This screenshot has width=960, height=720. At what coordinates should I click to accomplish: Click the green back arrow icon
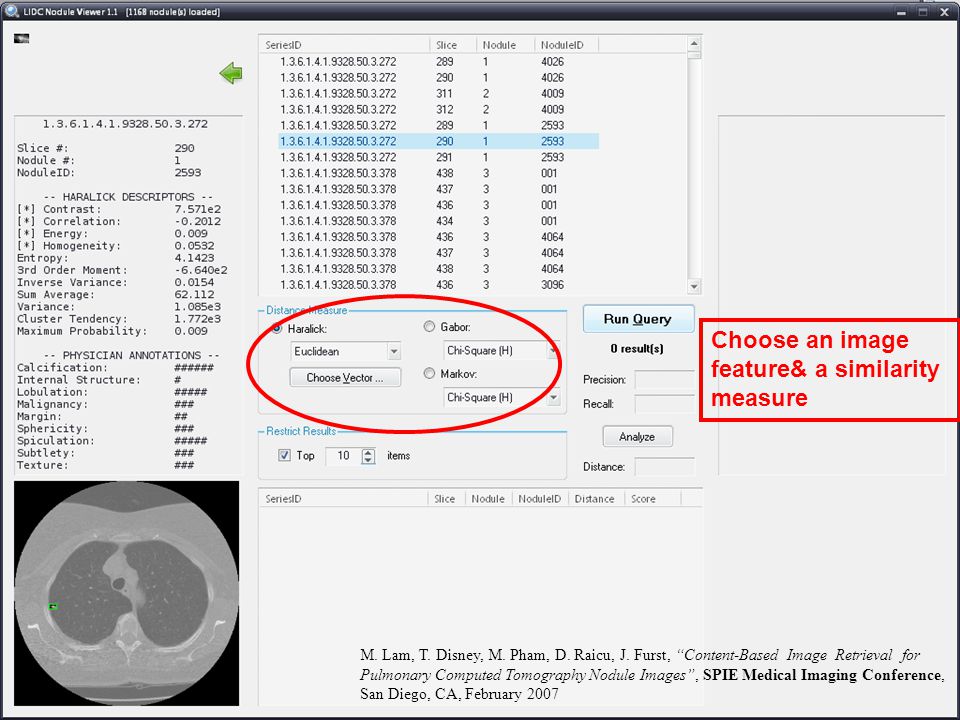231,73
